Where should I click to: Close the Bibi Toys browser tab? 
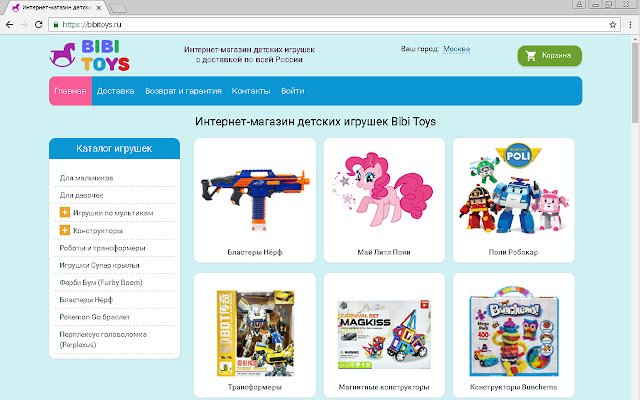[98, 8]
